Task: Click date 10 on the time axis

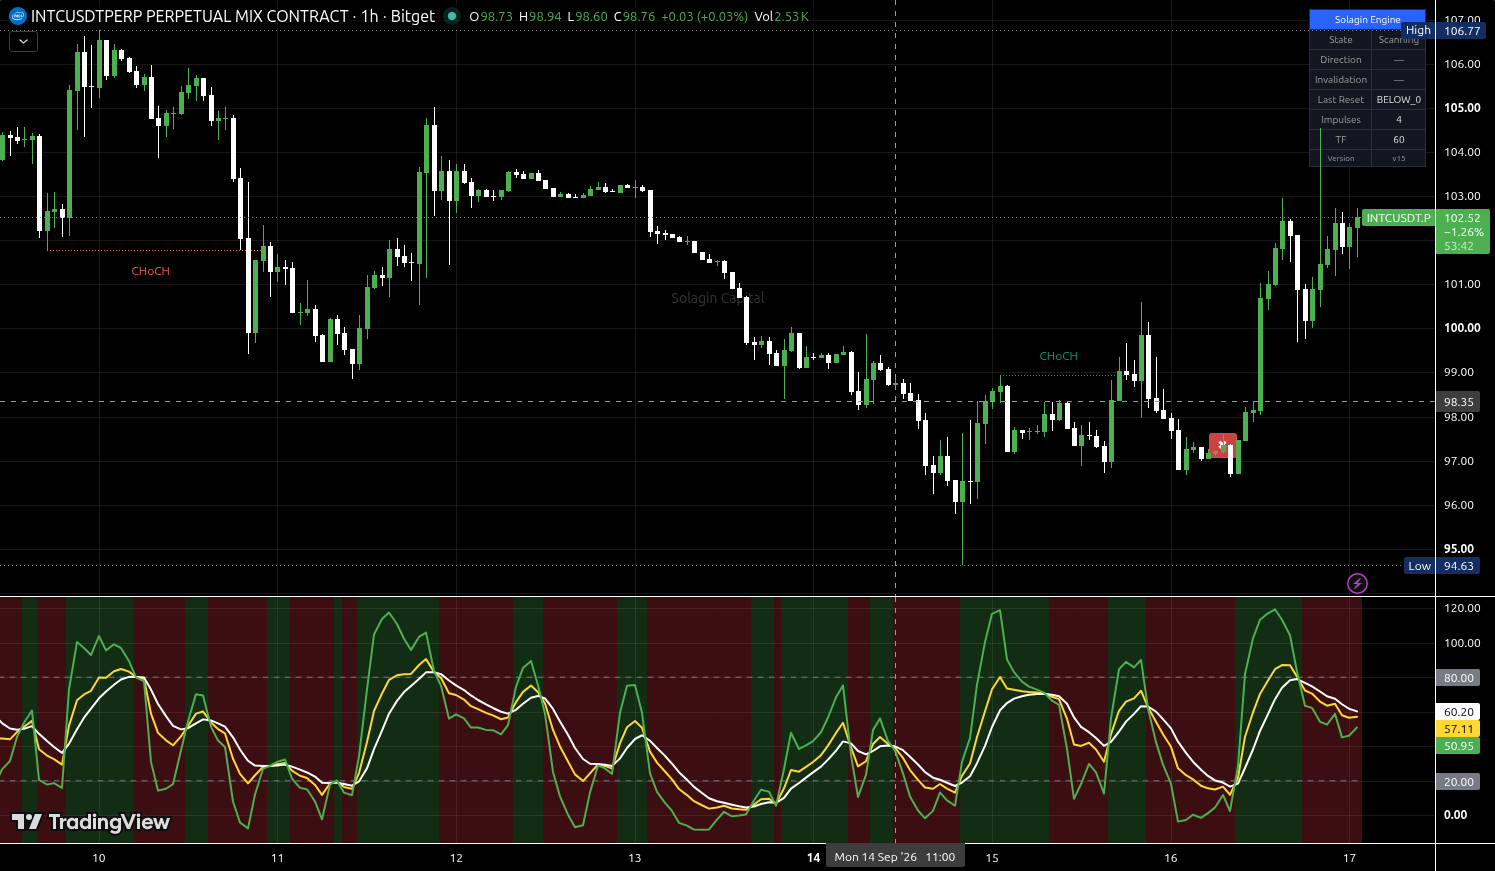Action: [98, 858]
